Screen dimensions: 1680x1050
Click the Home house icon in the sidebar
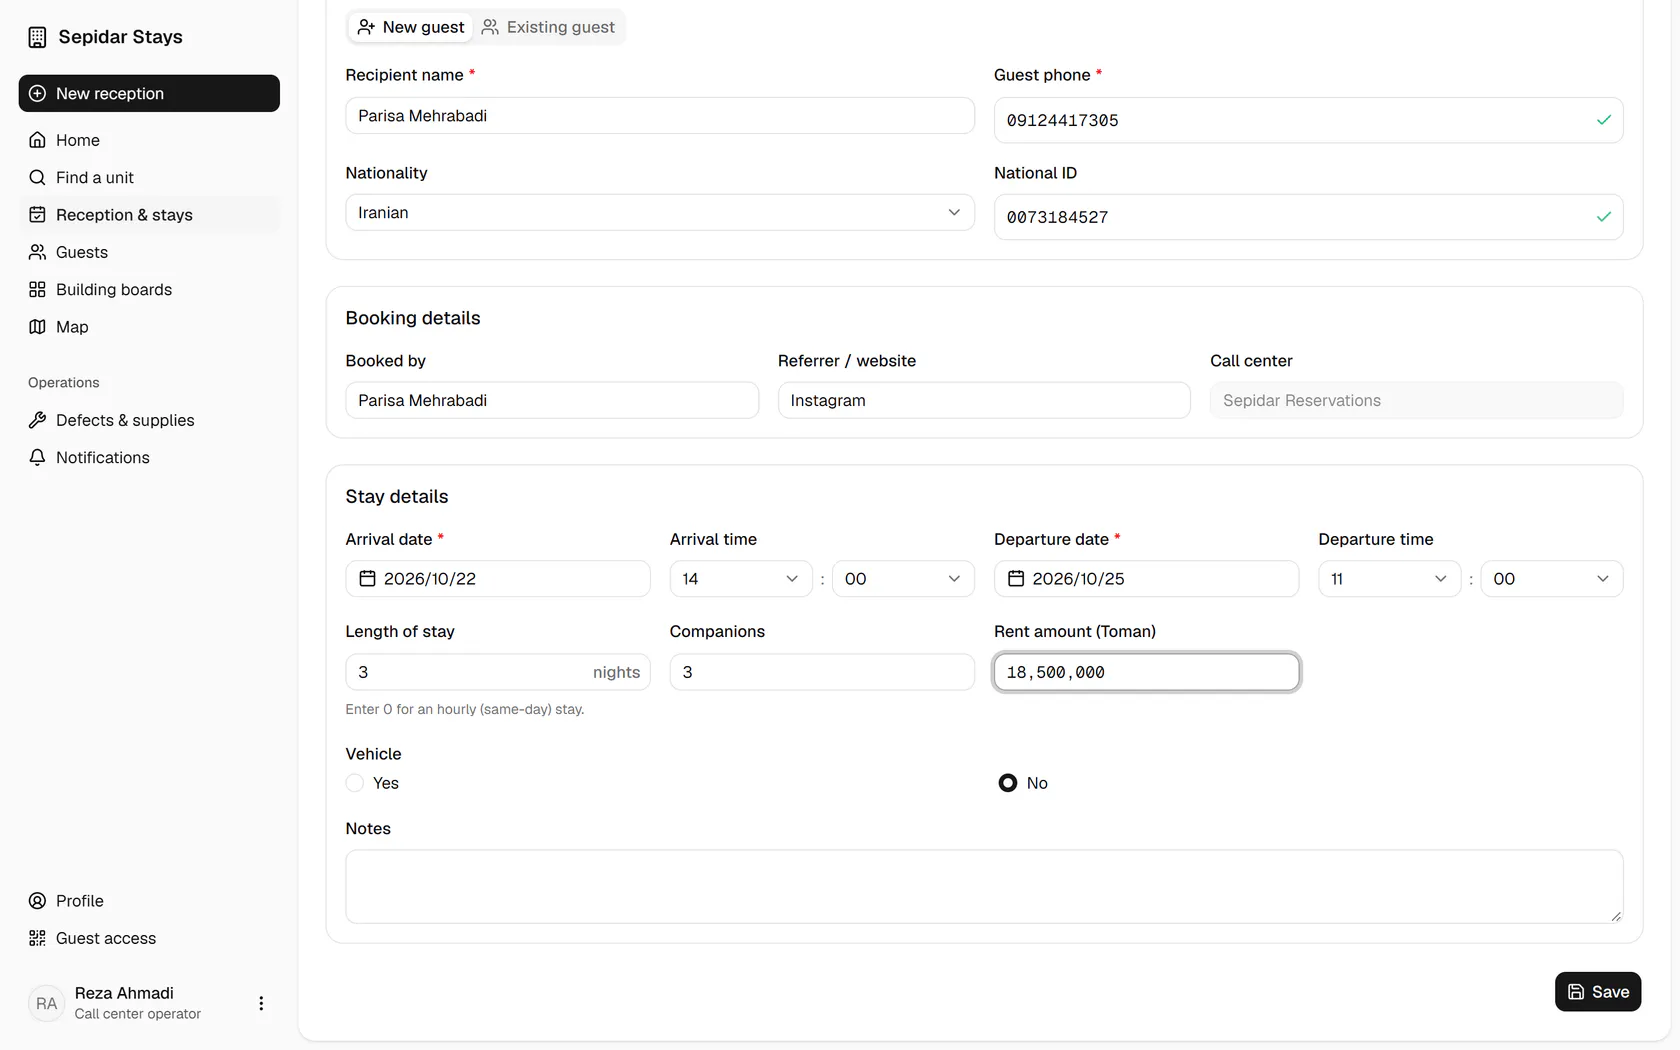(x=37, y=140)
